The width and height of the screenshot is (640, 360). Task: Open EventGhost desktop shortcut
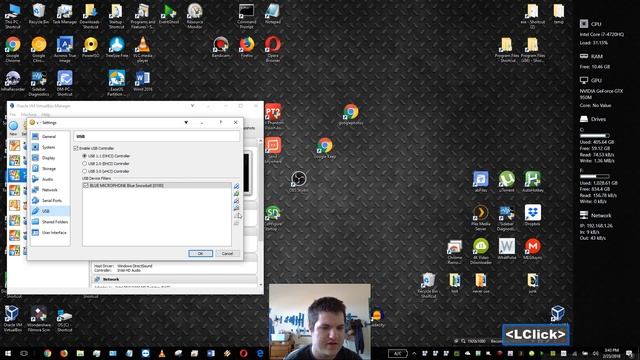169,14
